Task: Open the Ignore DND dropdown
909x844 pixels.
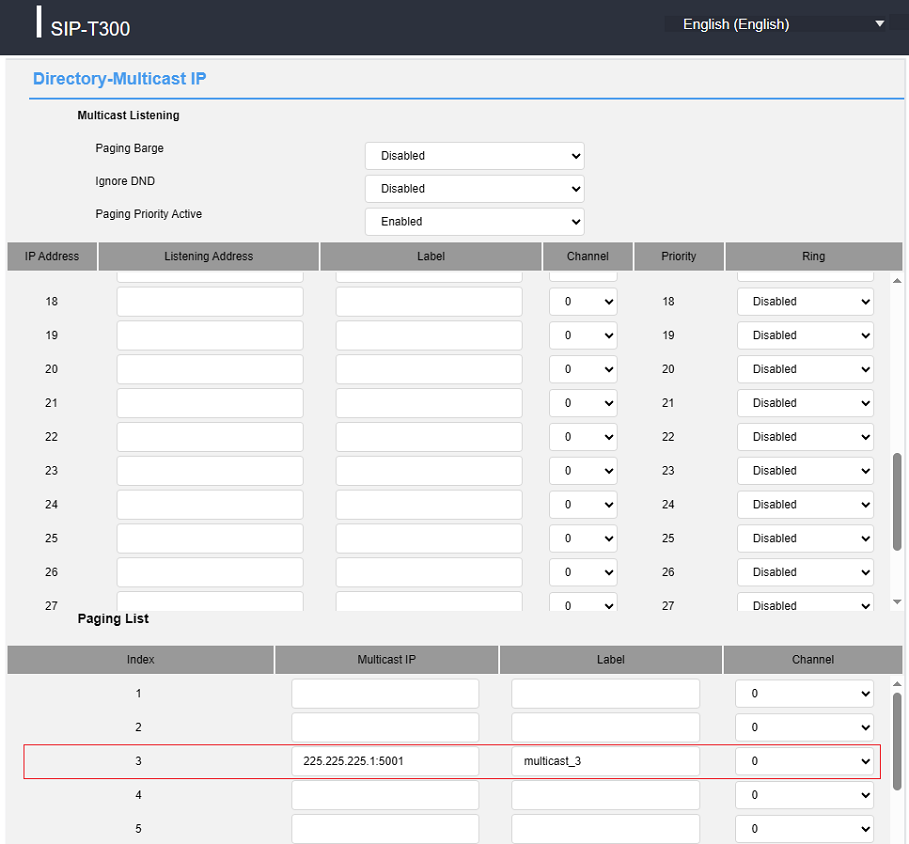Action: point(474,189)
